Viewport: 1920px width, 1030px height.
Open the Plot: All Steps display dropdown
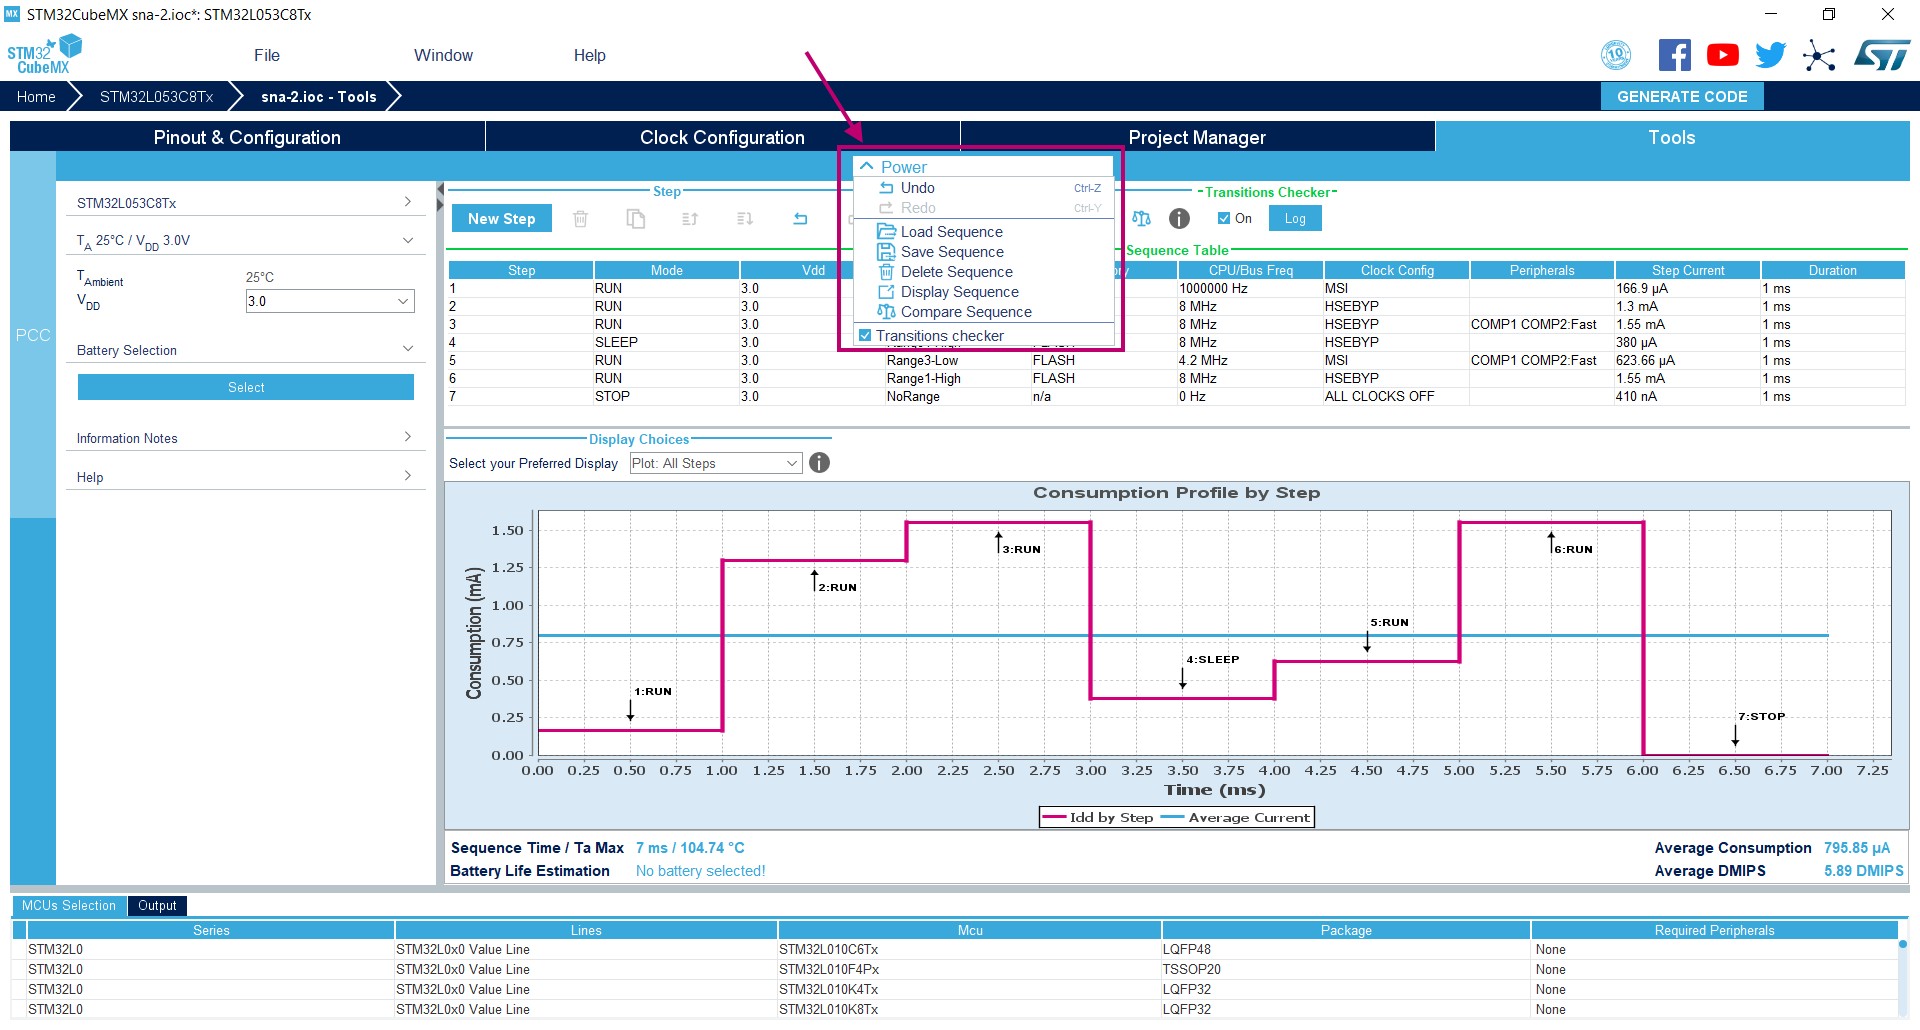[716, 463]
